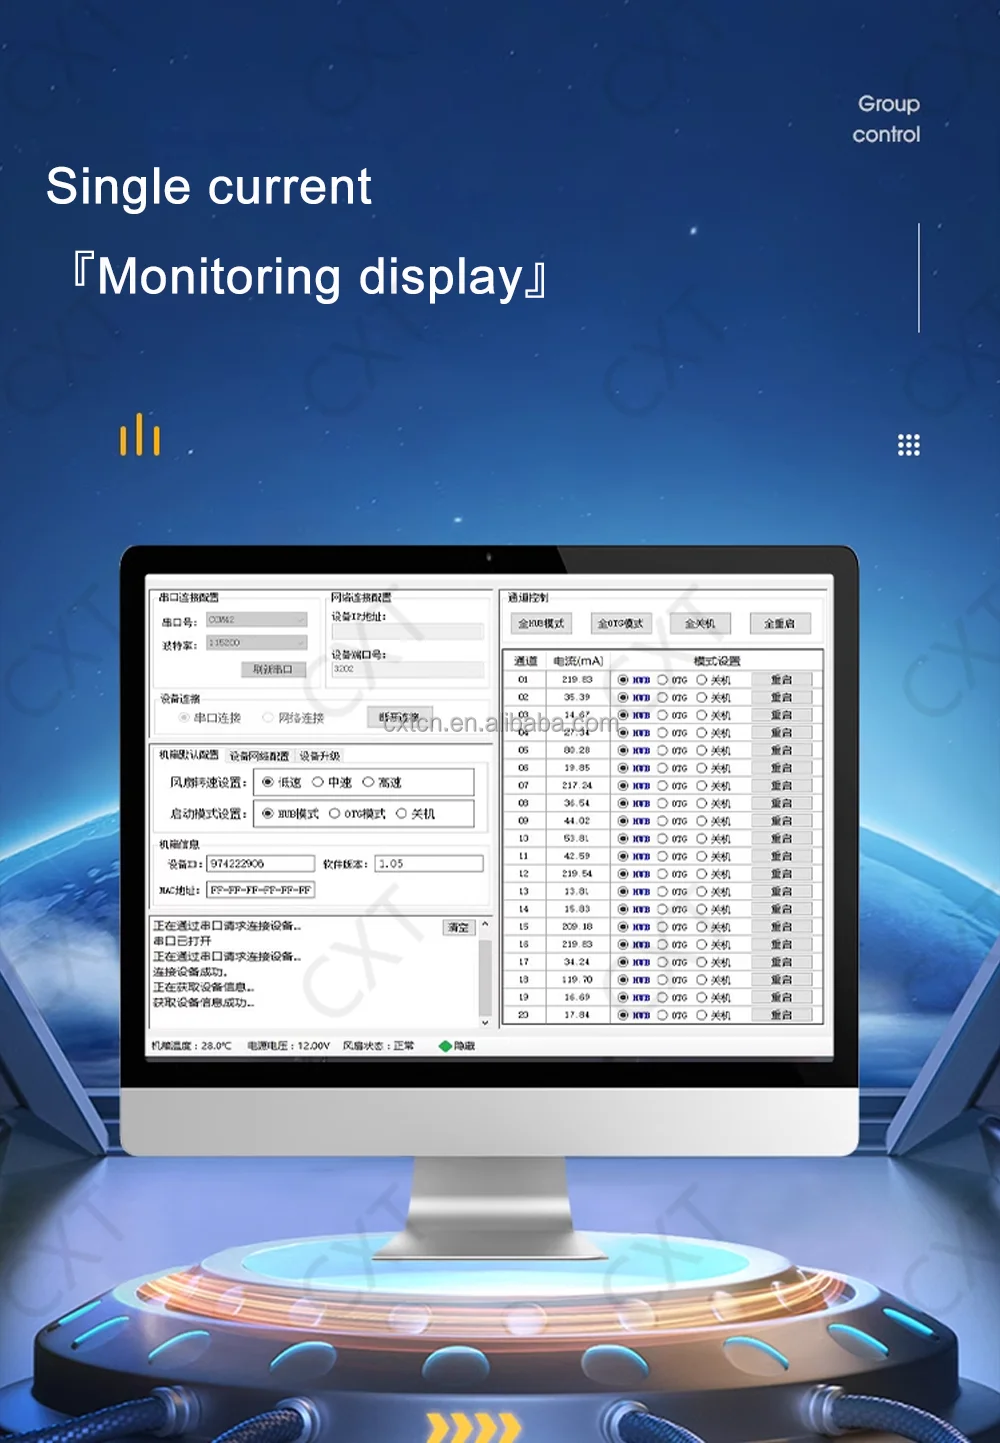Click the 全重启 button
Image resolution: width=1000 pixels, height=1443 pixels.
(779, 624)
